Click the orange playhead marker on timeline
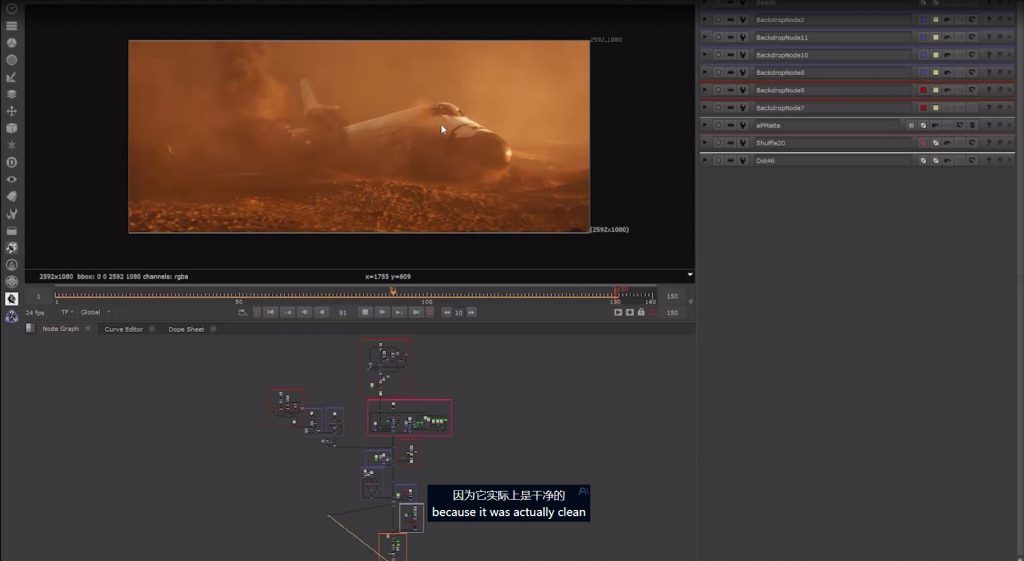This screenshot has width=1024, height=561. 392,291
